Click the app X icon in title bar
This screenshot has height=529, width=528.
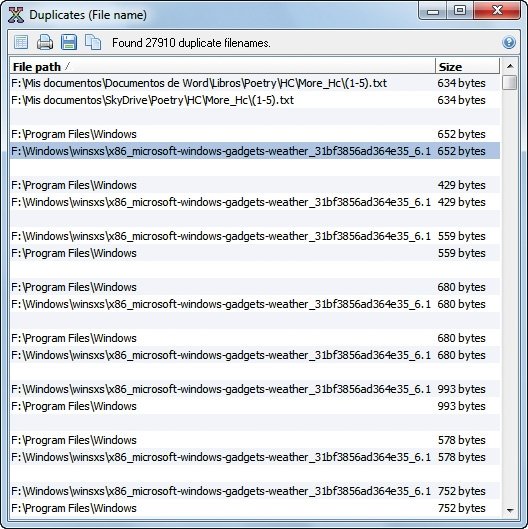[x=16, y=15]
